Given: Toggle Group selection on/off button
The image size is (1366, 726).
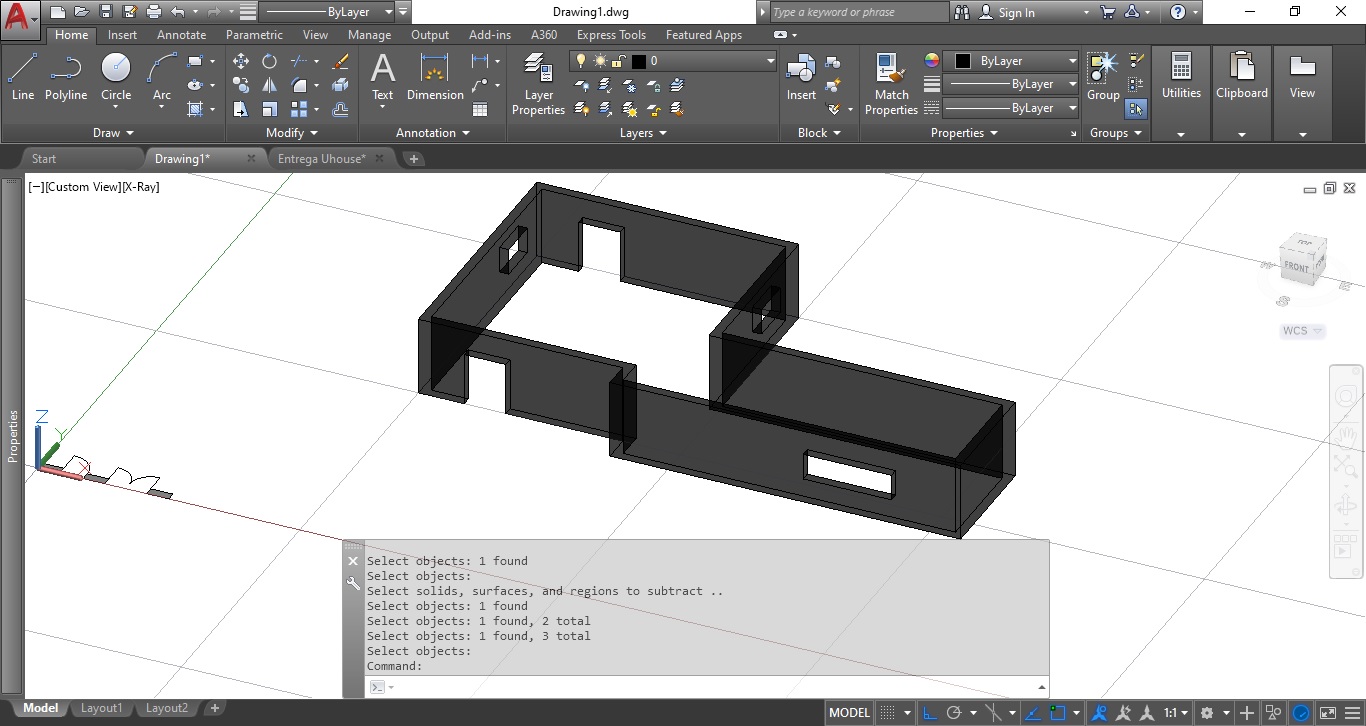Looking at the screenshot, I should [1136, 108].
